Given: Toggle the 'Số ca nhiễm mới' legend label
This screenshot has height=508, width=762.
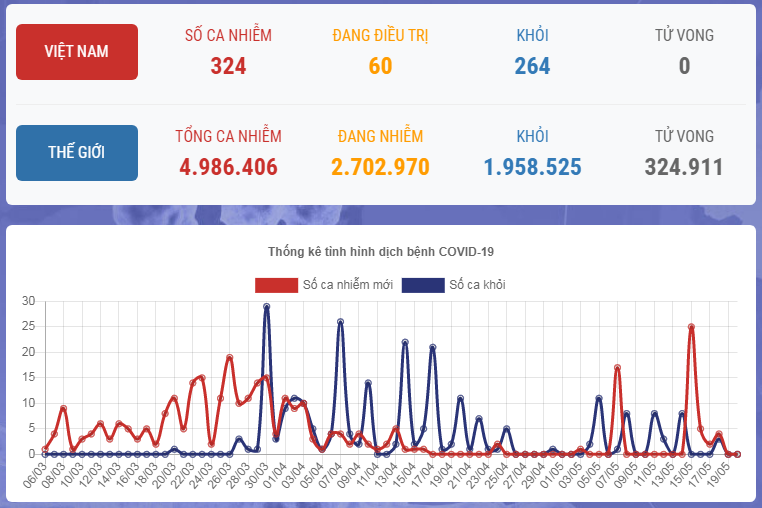Looking at the screenshot, I should pyautogui.click(x=348, y=285).
